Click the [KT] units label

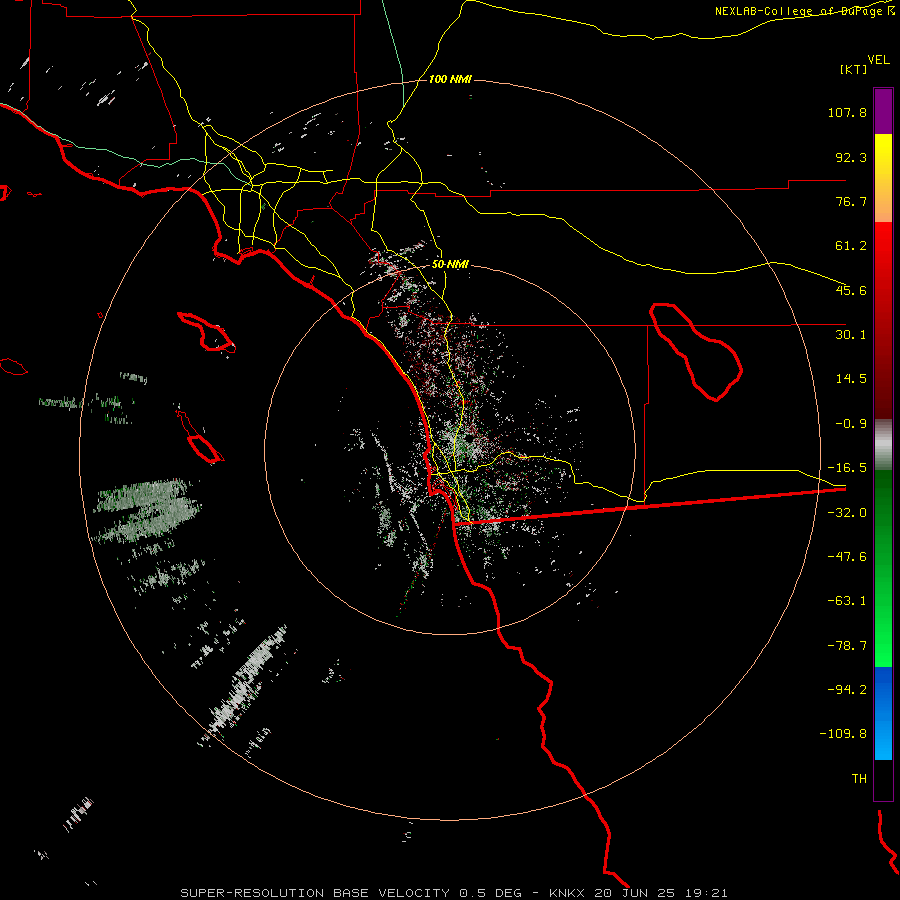click(x=854, y=69)
